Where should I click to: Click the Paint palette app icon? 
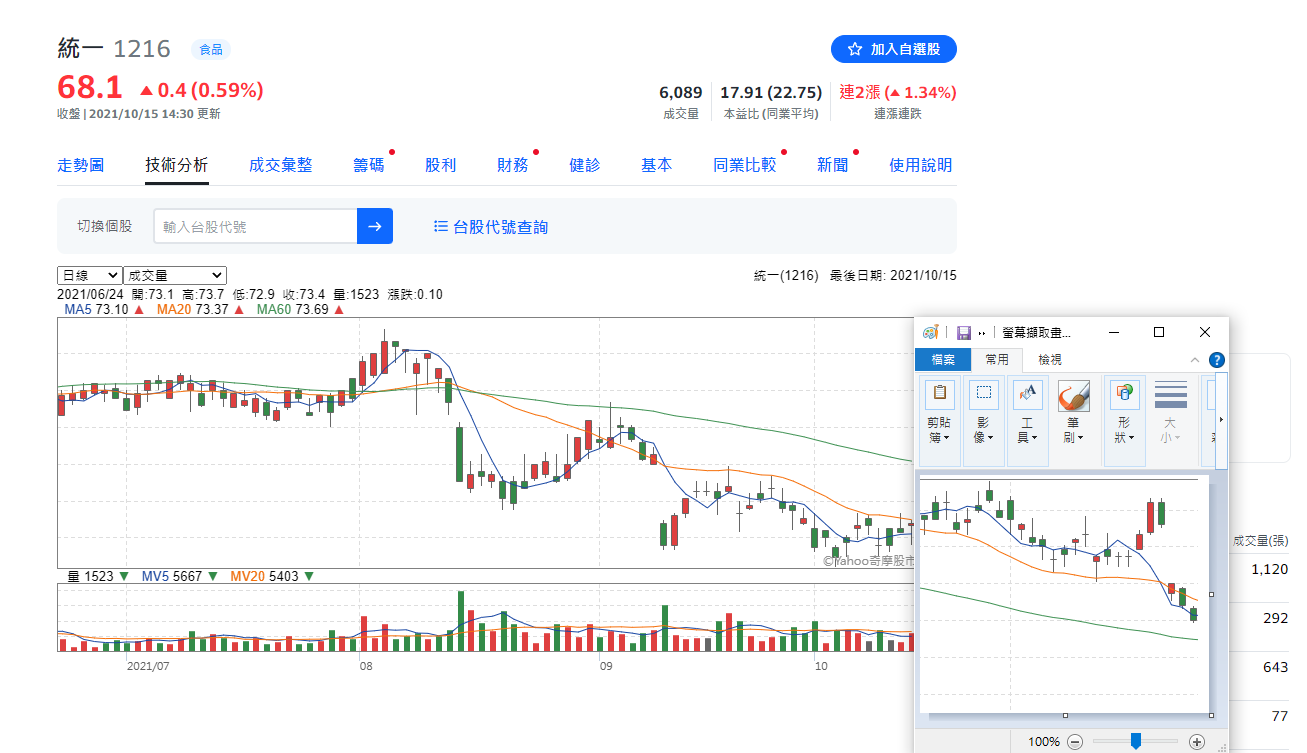click(930, 332)
